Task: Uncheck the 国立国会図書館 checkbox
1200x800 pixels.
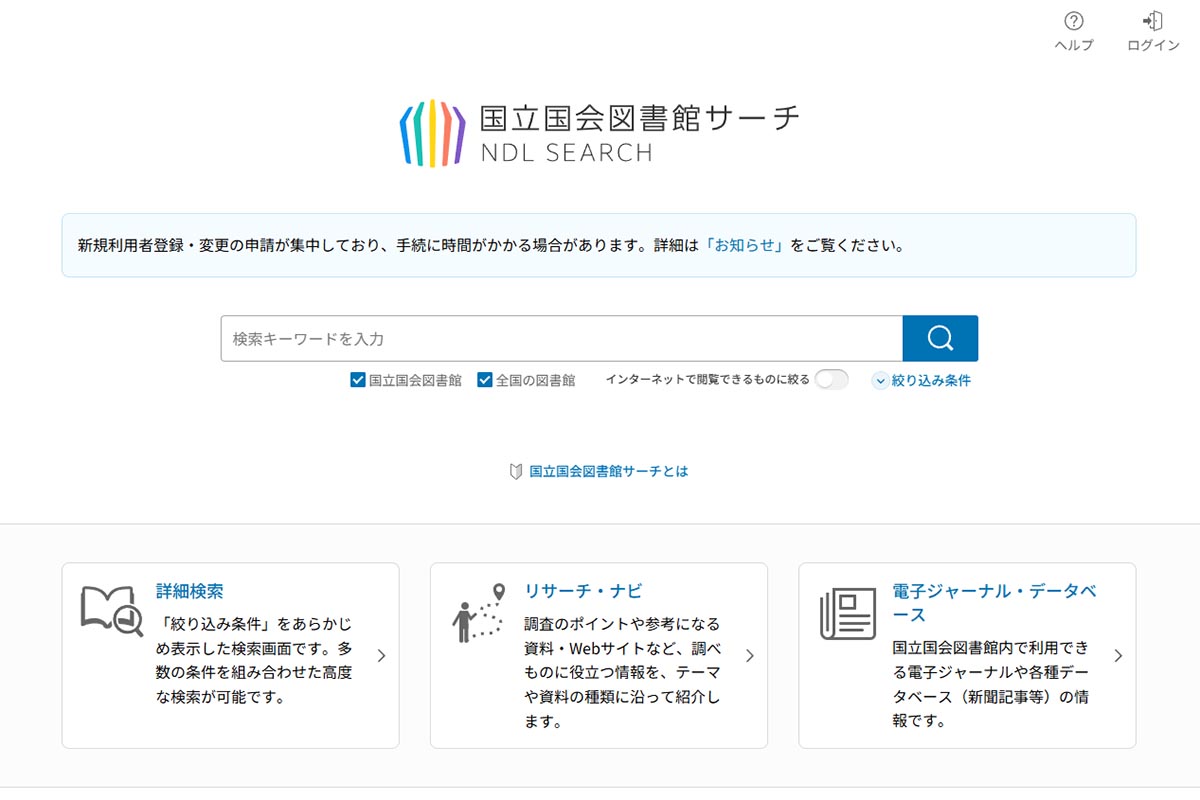Action: (358, 380)
